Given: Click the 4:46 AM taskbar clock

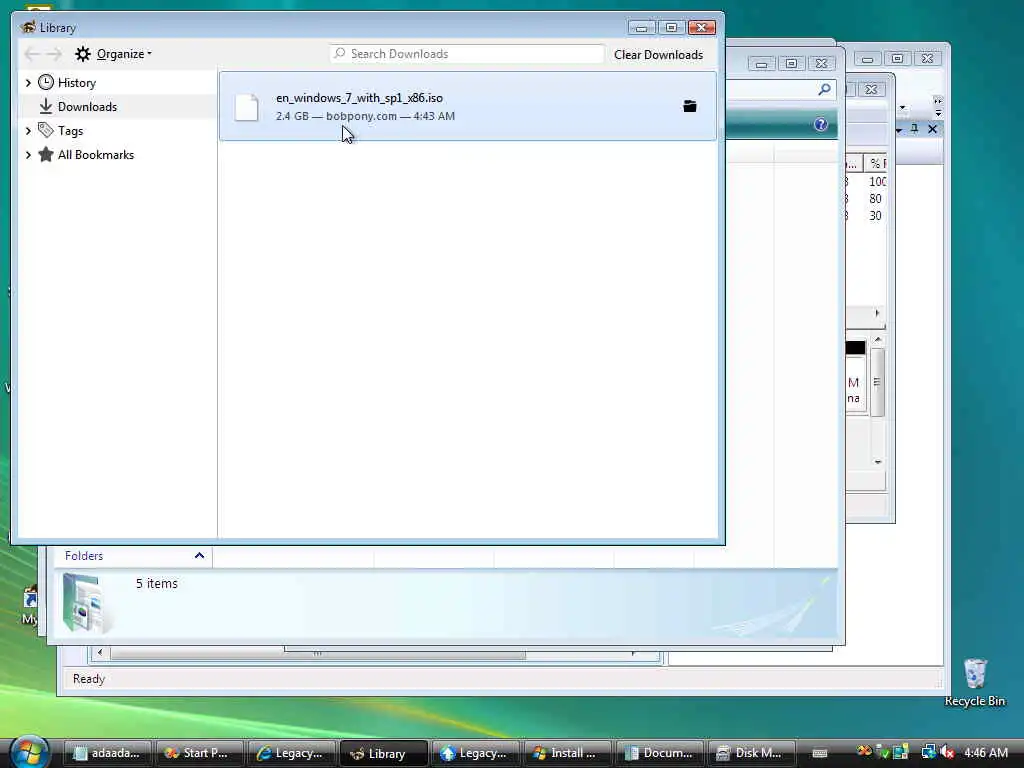Looking at the screenshot, I should [986, 753].
